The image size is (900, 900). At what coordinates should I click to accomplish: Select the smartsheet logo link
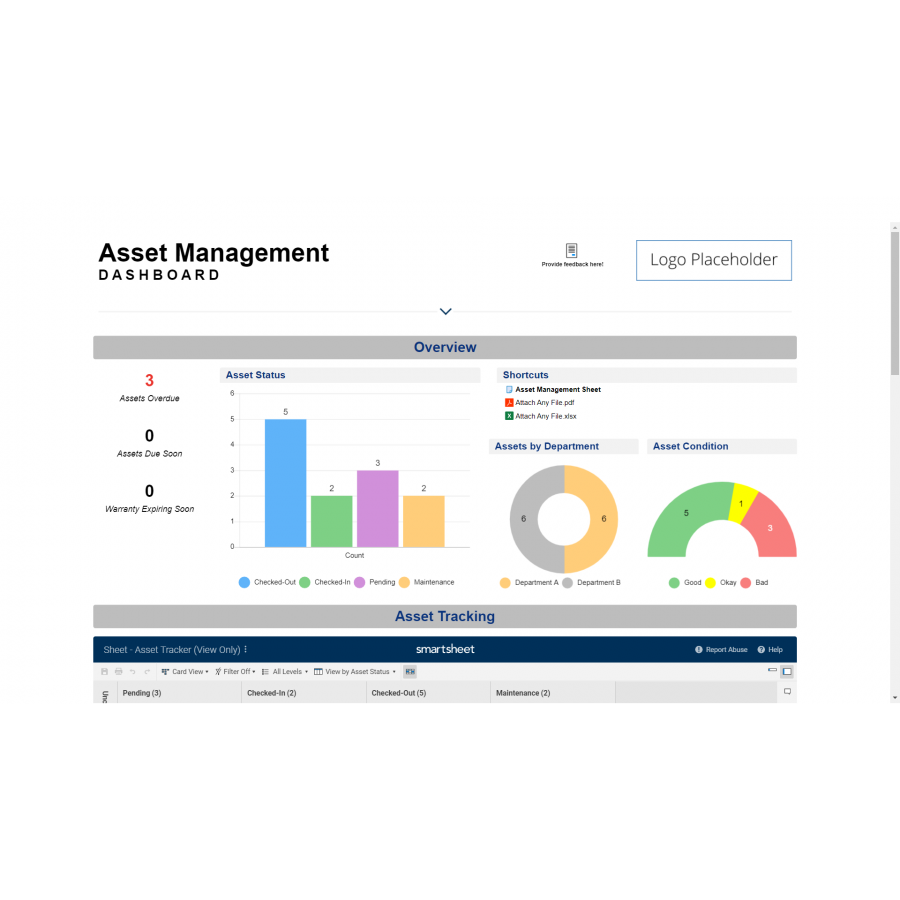[x=444, y=649]
